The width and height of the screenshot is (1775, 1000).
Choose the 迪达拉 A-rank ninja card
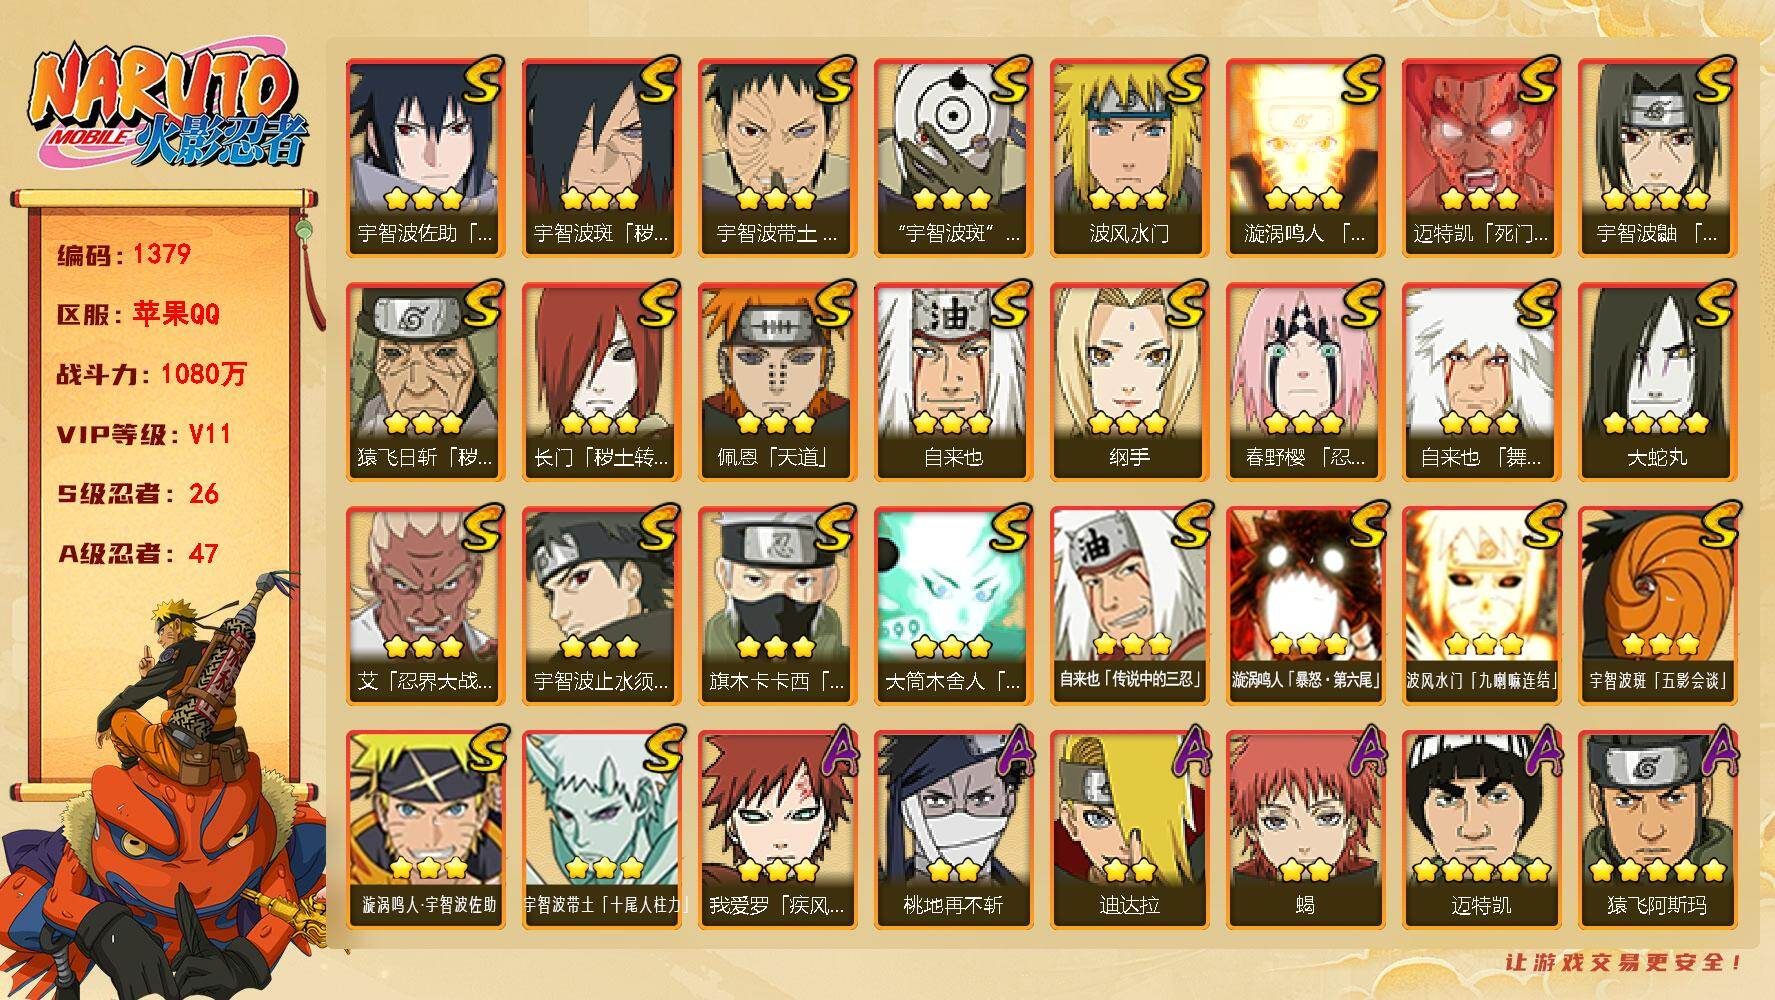click(1129, 830)
